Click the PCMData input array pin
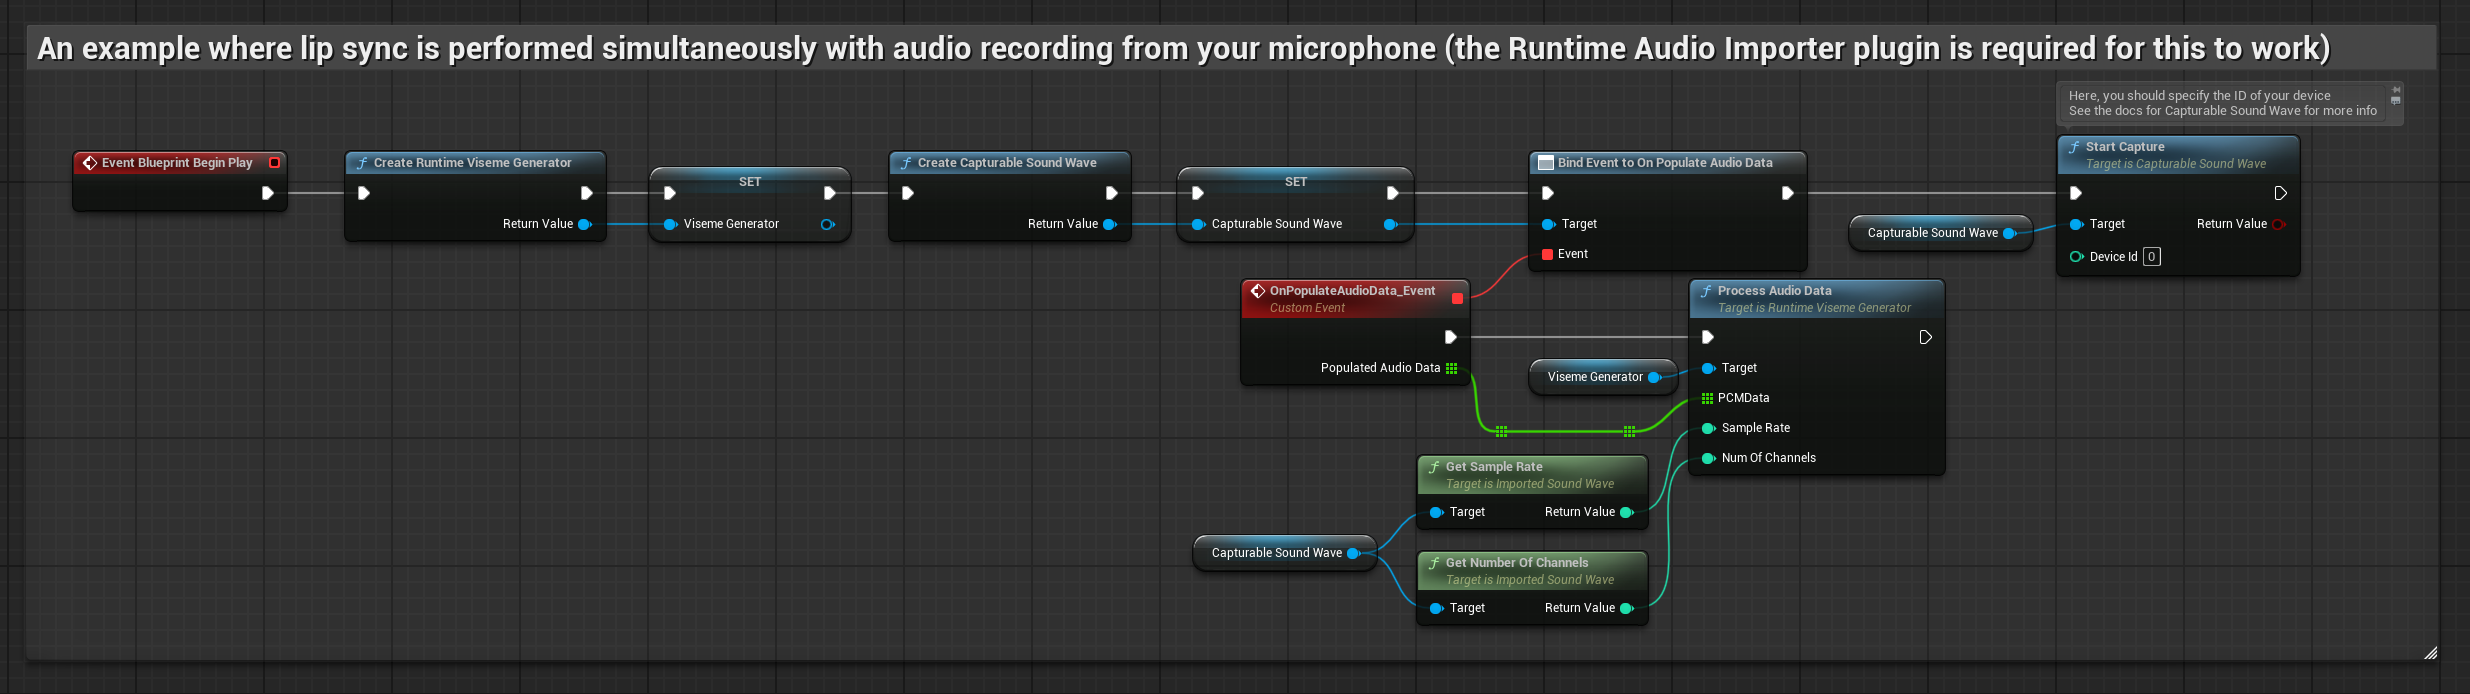2470x694 pixels. click(x=1707, y=398)
